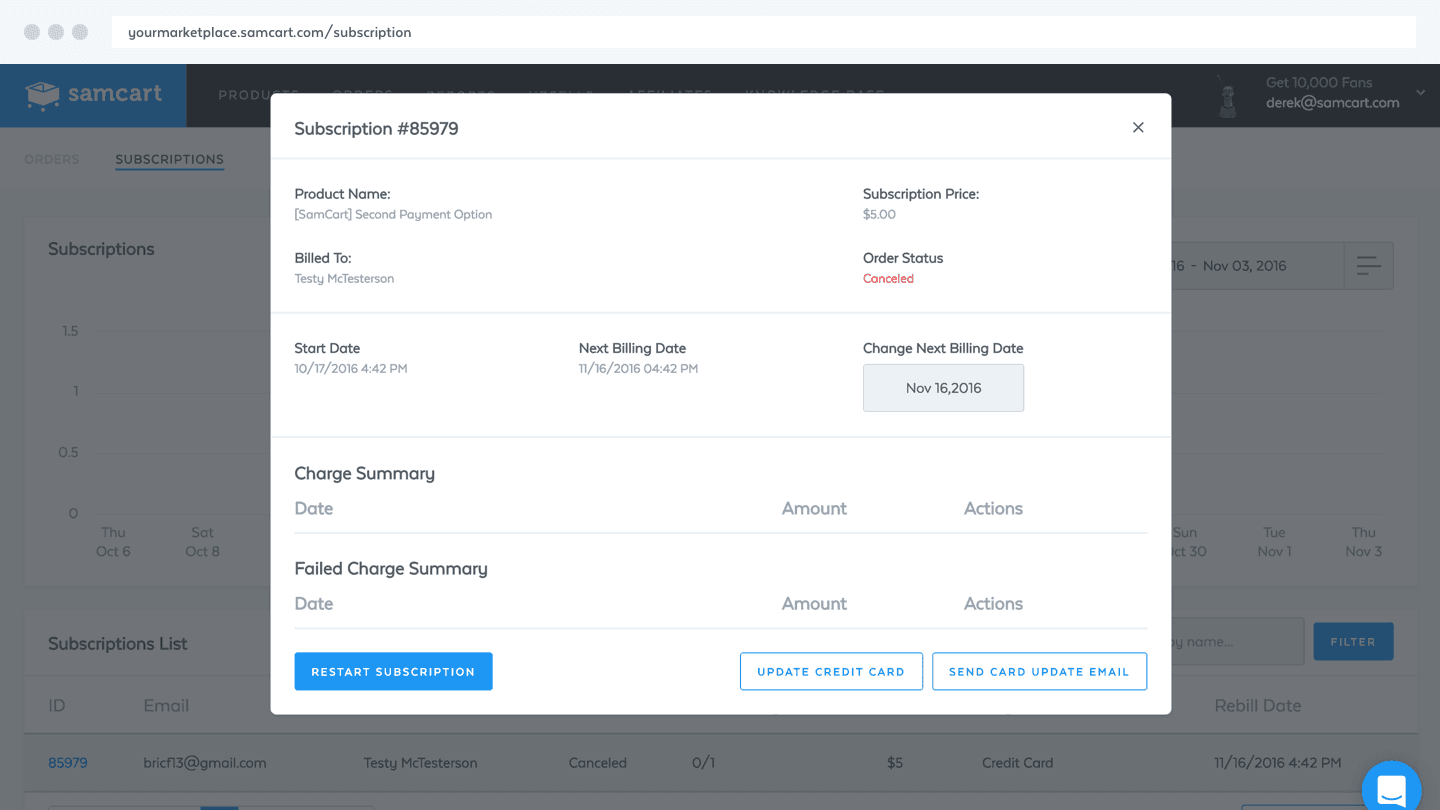The height and width of the screenshot is (810, 1440).
Task: Click the user avatar icon in the header
Action: coord(1227,95)
